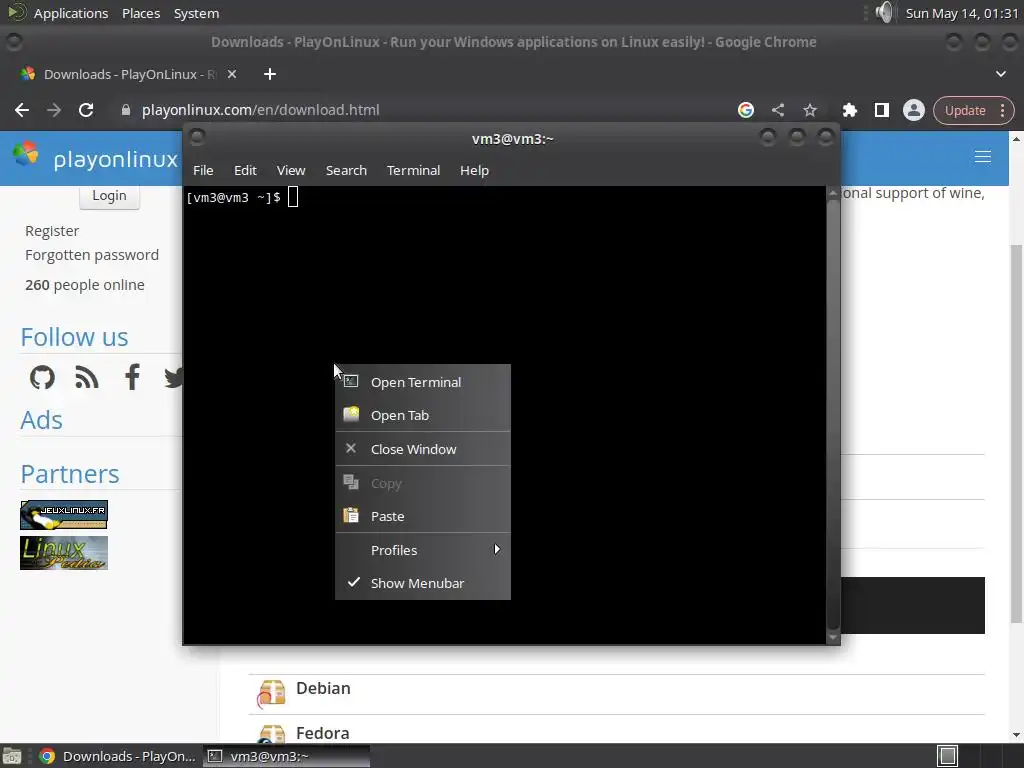The image size is (1024, 768).
Task: Open the System panel menu
Action: [x=197, y=13]
